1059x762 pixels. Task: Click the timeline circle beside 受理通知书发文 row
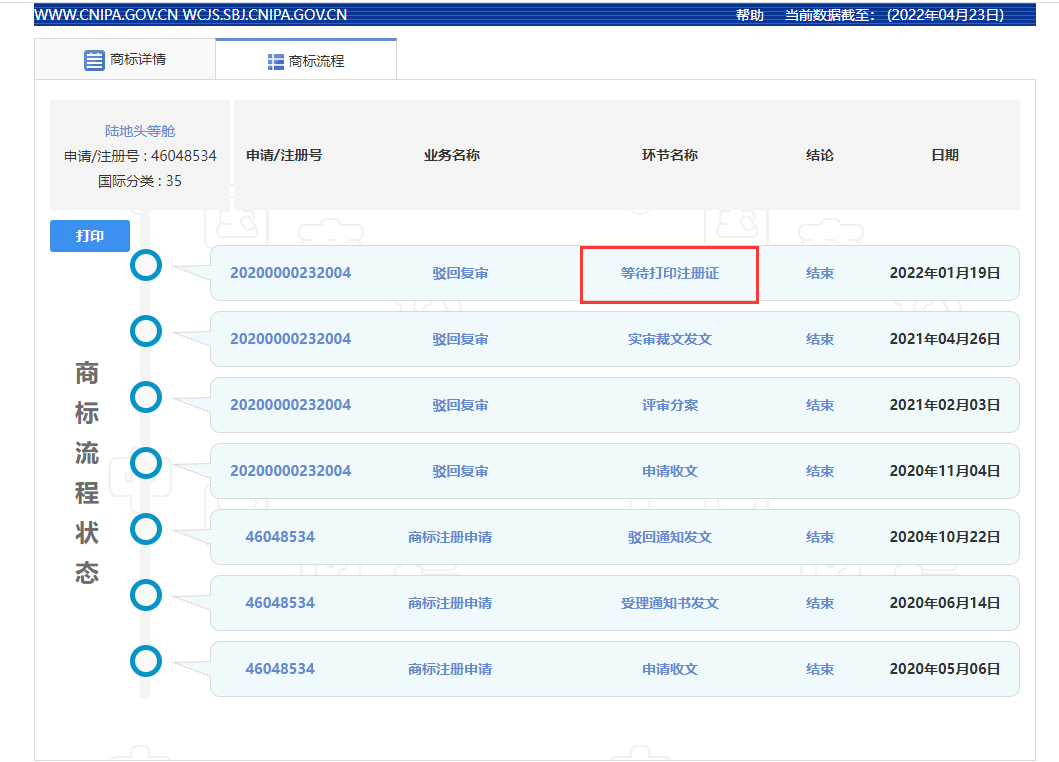[x=146, y=595]
